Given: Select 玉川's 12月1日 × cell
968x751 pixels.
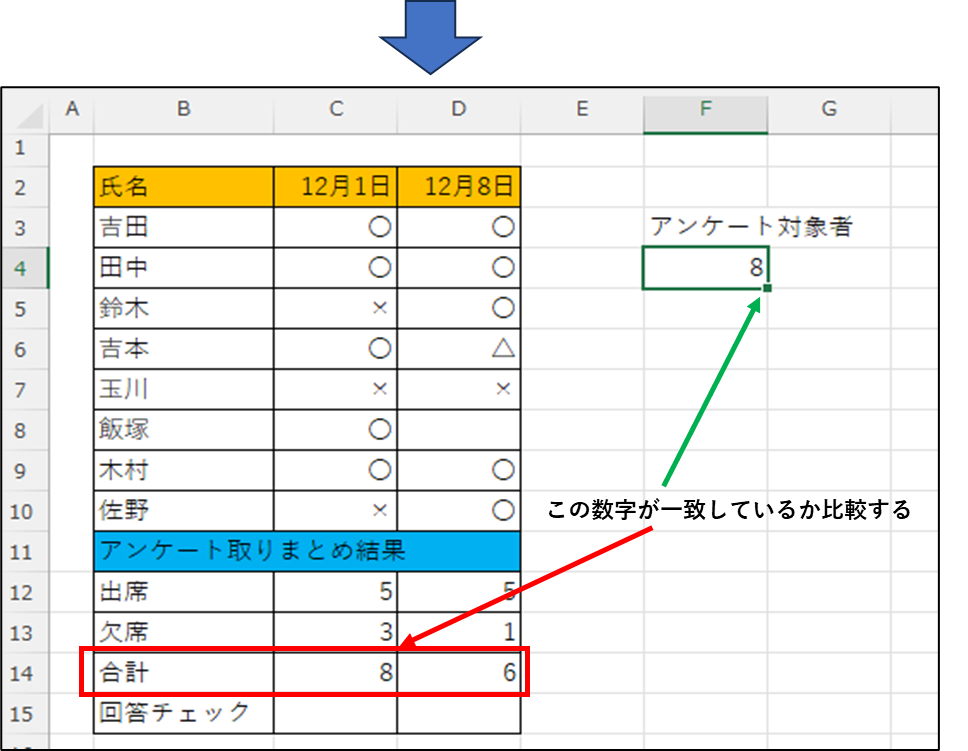Looking at the screenshot, I should (x=335, y=390).
